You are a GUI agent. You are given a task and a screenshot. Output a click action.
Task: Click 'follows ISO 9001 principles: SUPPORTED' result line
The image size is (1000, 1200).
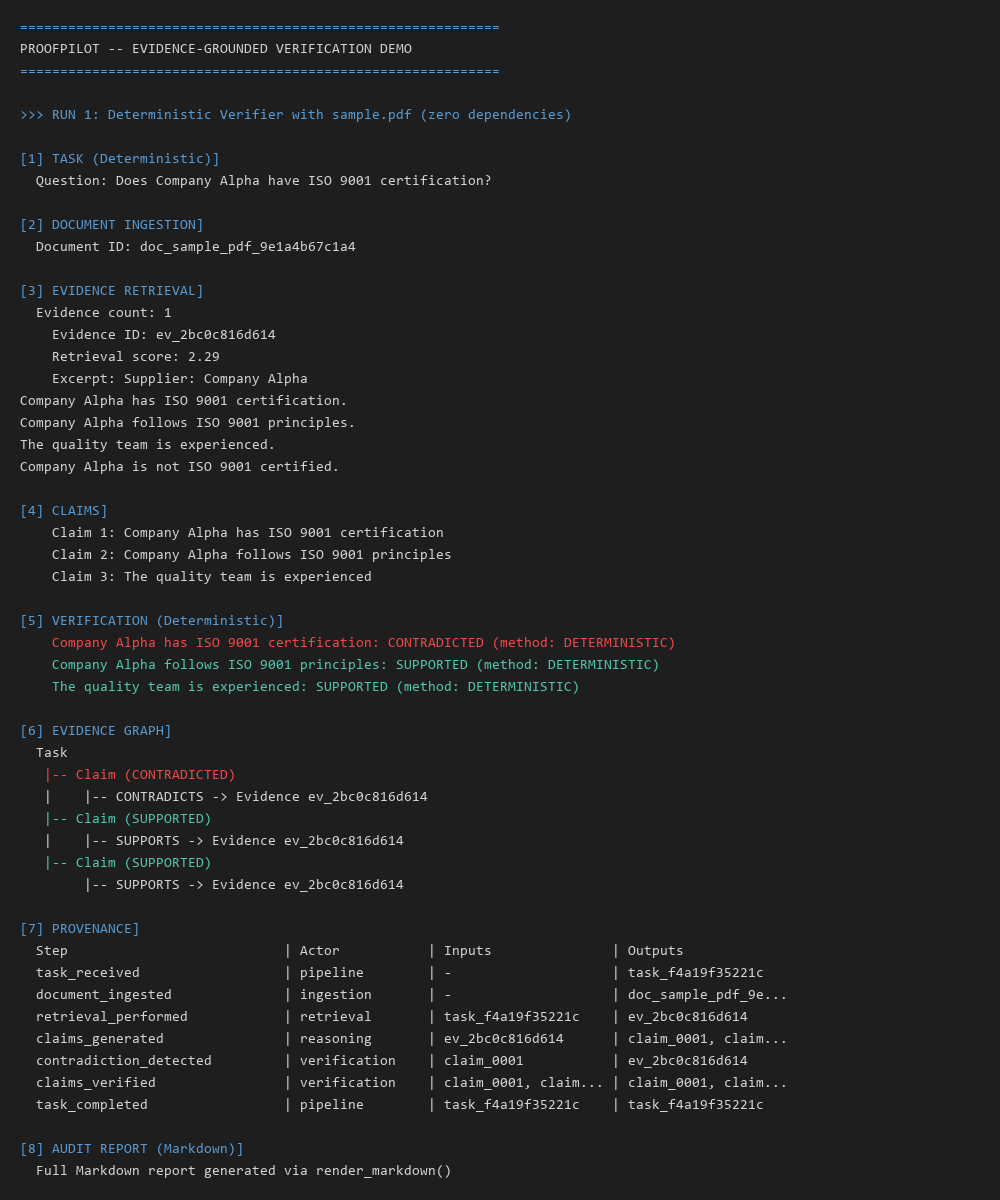(x=356, y=664)
